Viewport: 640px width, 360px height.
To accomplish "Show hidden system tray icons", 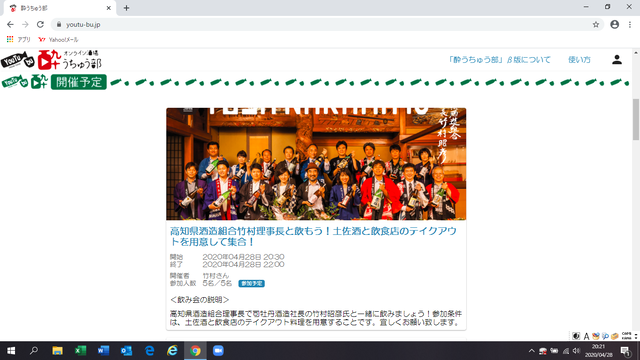I will (531, 351).
